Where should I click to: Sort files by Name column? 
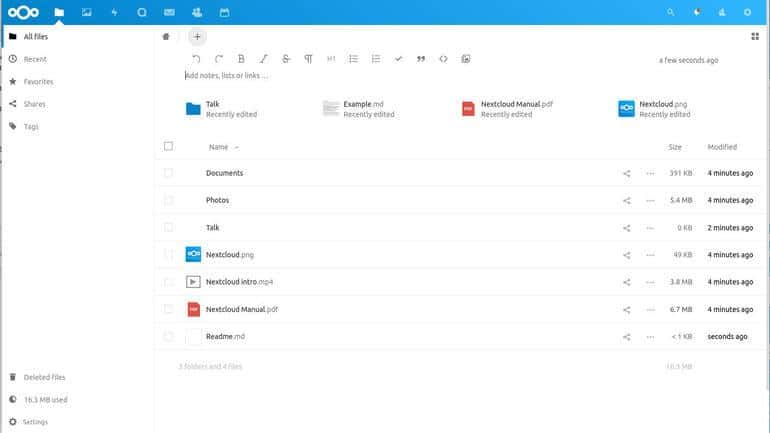click(x=219, y=147)
